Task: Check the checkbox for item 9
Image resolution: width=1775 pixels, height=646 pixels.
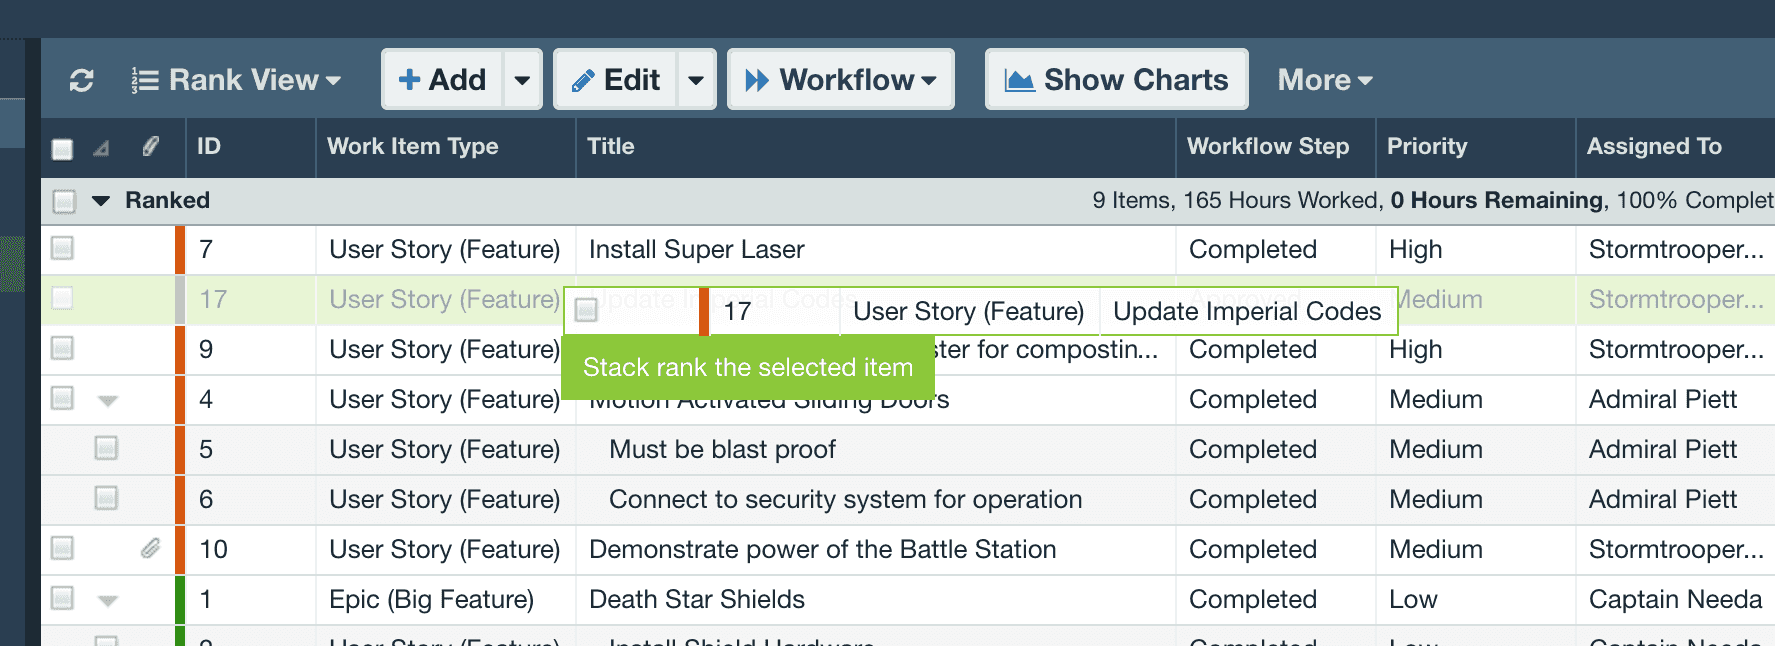Action: pyautogui.click(x=62, y=348)
